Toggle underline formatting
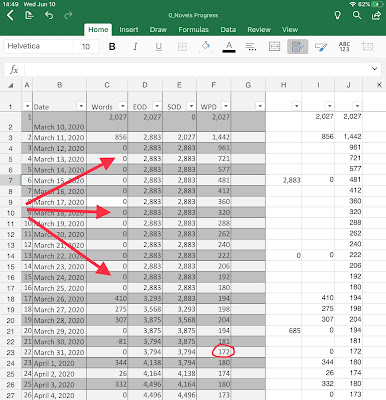The width and height of the screenshot is (386, 400). pos(159,47)
